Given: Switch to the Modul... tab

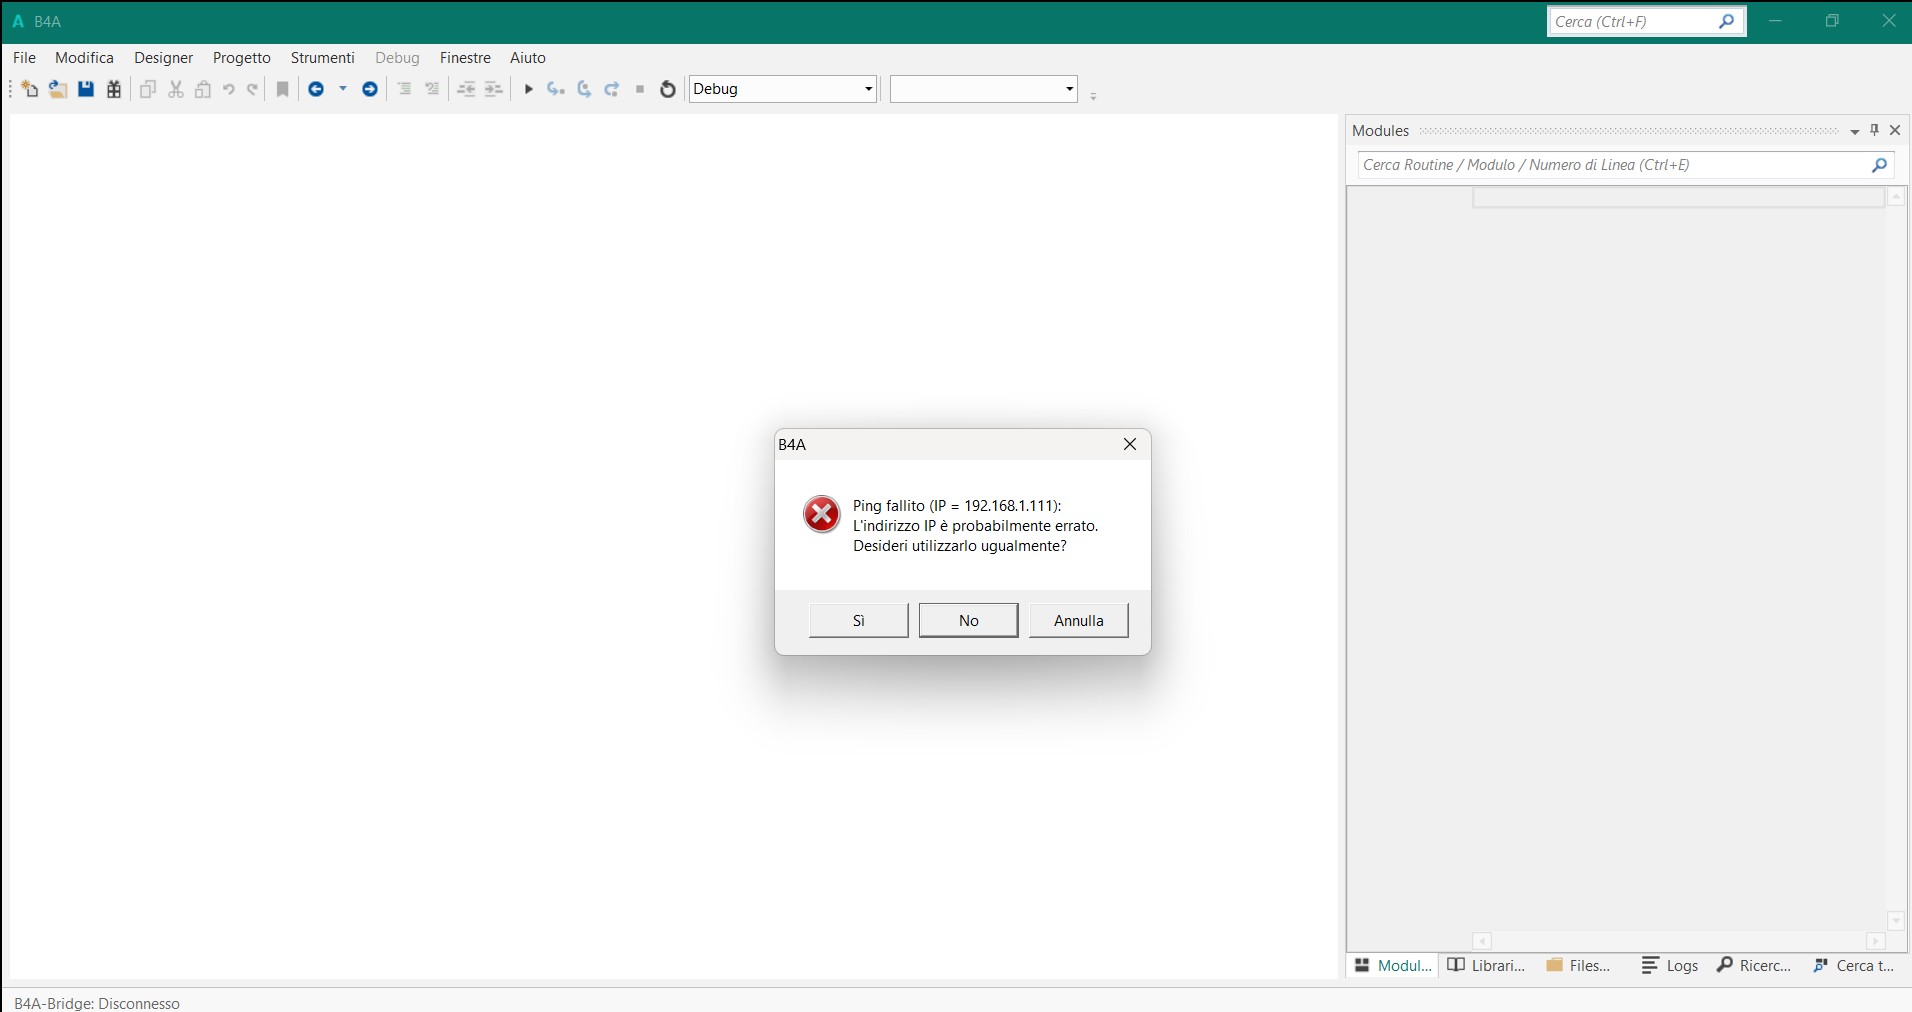Looking at the screenshot, I should [x=1394, y=966].
